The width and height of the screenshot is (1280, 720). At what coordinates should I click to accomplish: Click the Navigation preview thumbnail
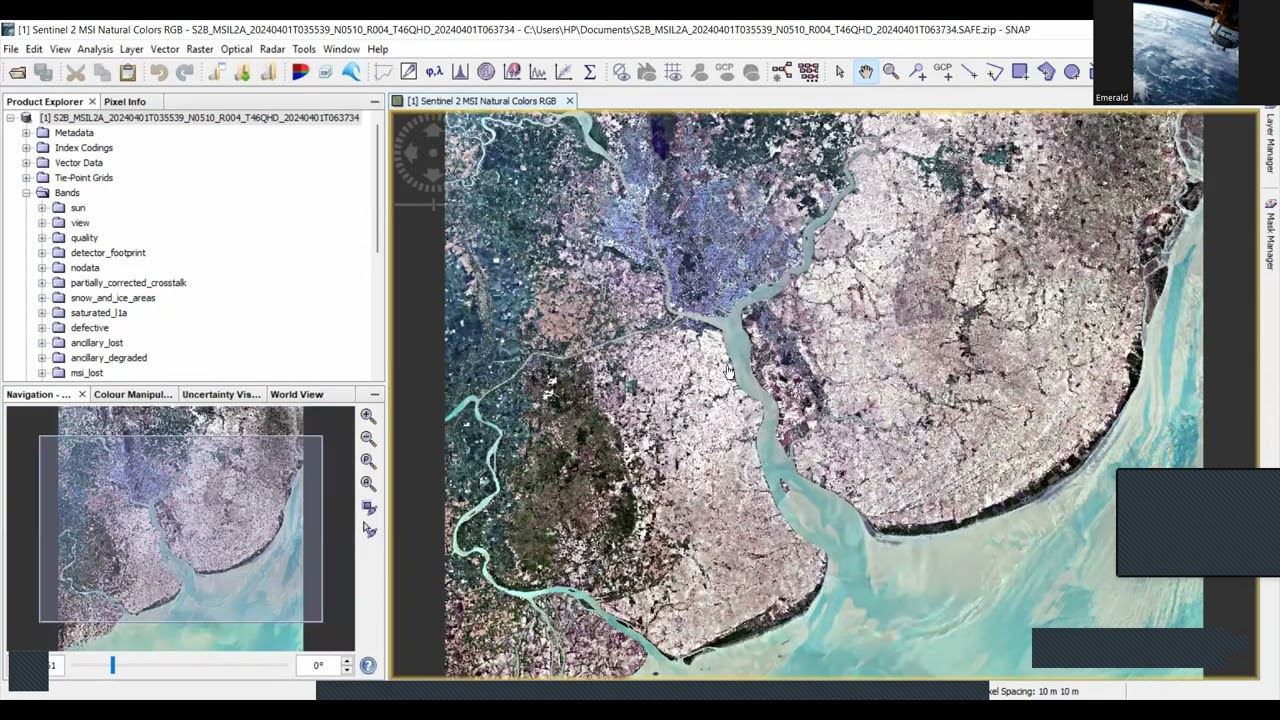[181, 529]
